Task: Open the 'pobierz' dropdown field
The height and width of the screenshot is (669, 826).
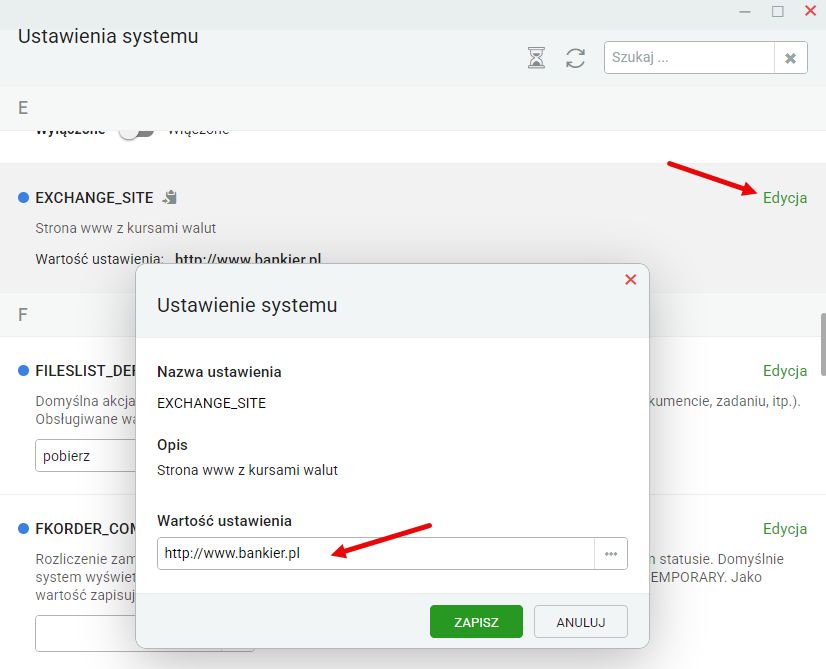Action: tap(85, 456)
